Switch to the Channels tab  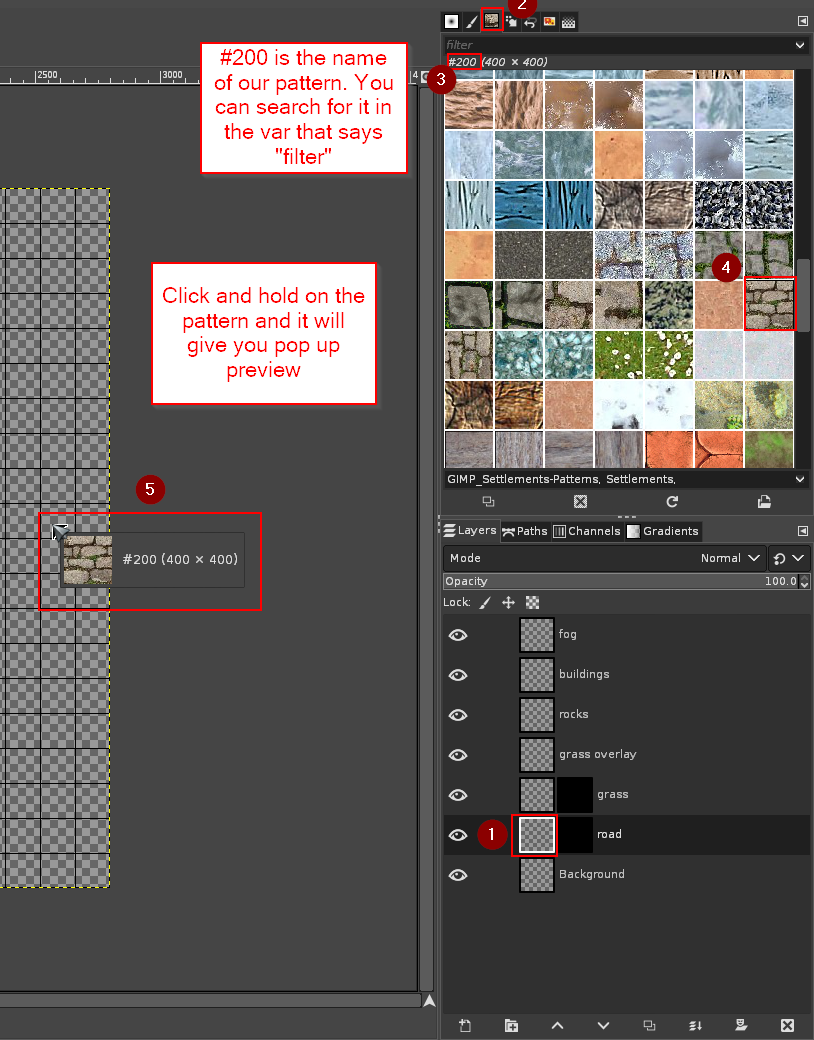pos(594,531)
